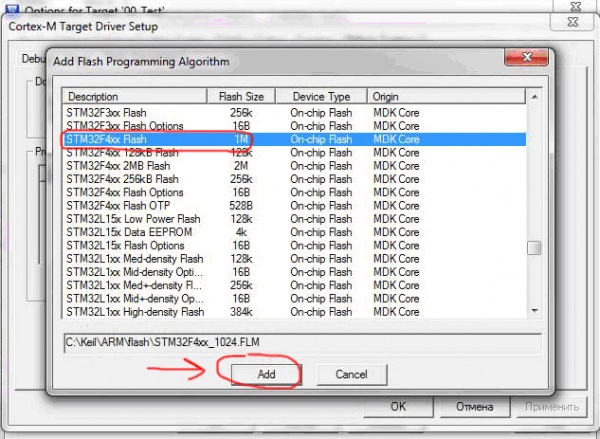
Task: Click scrollbar down arrow in algorithm list
Action: [535, 311]
